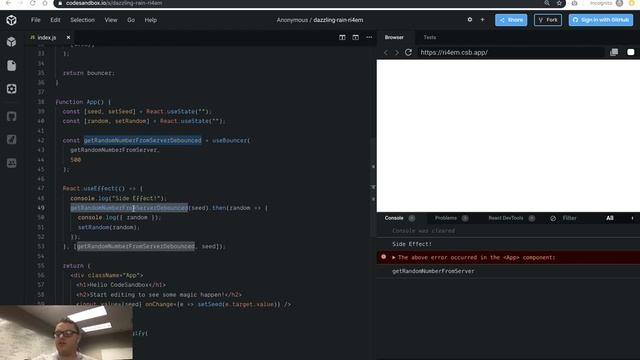The width and height of the screenshot is (640, 360).
Task: Switch to the index.js tab
Action: (46, 37)
